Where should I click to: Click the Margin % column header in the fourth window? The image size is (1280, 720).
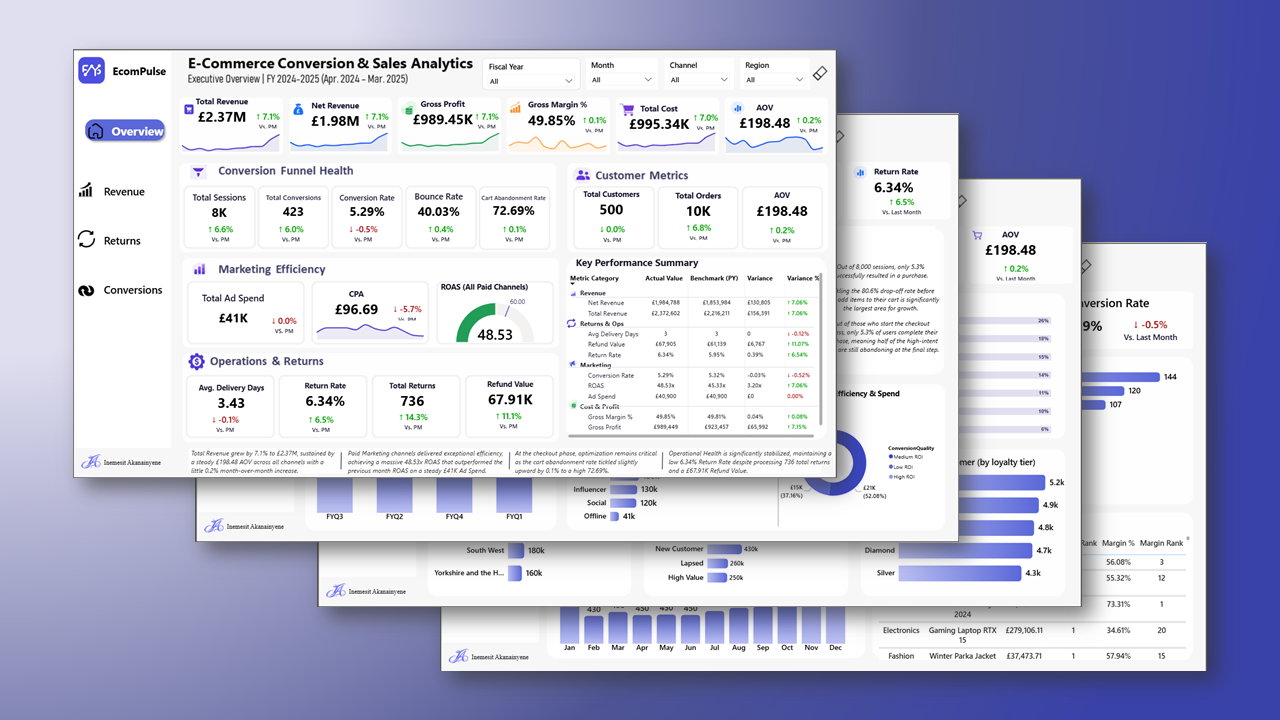tap(1116, 543)
